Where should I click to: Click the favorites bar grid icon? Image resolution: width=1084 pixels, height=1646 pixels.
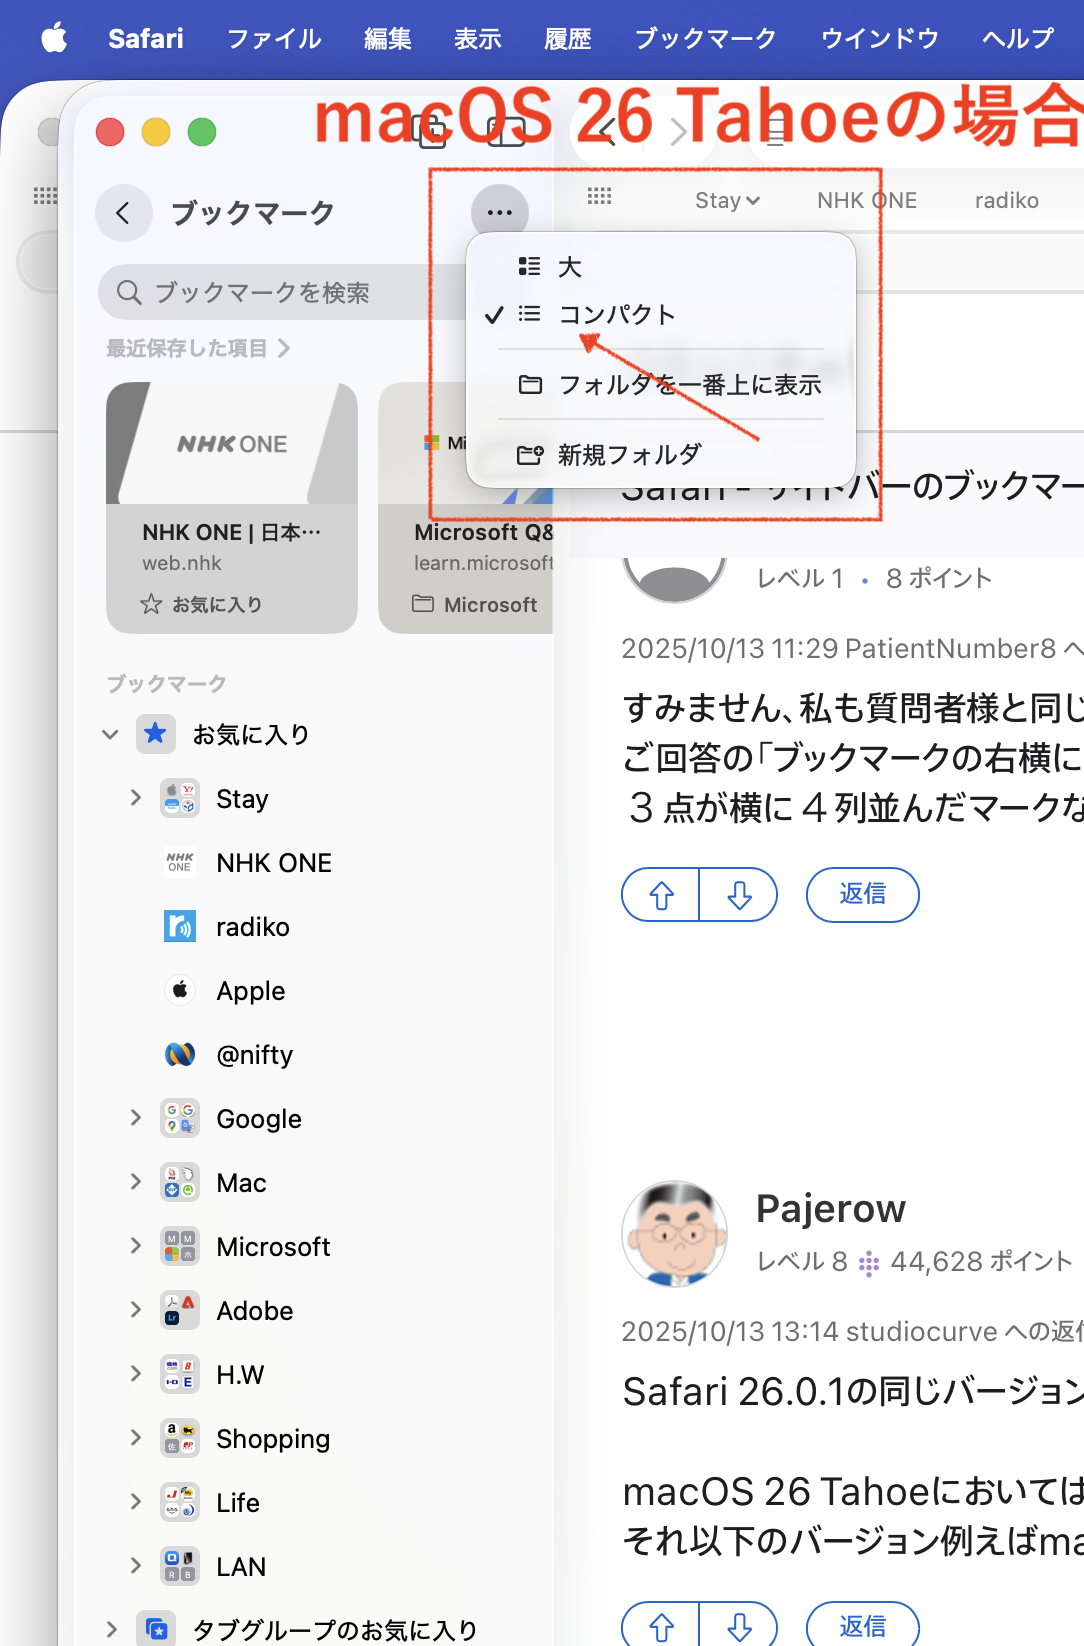[599, 196]
